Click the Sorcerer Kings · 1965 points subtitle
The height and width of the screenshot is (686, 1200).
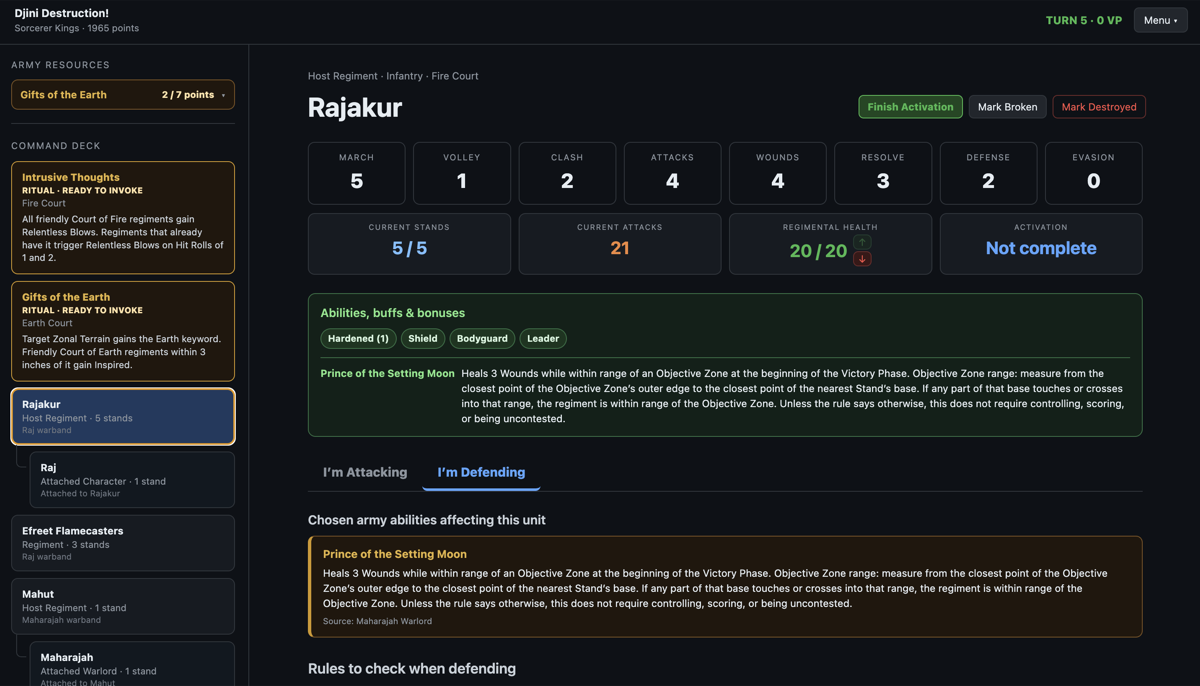pos(77,28)
